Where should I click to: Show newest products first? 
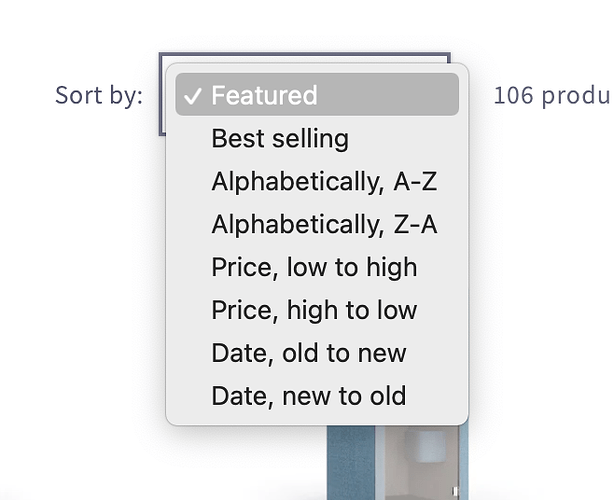[x=308, y=396]
